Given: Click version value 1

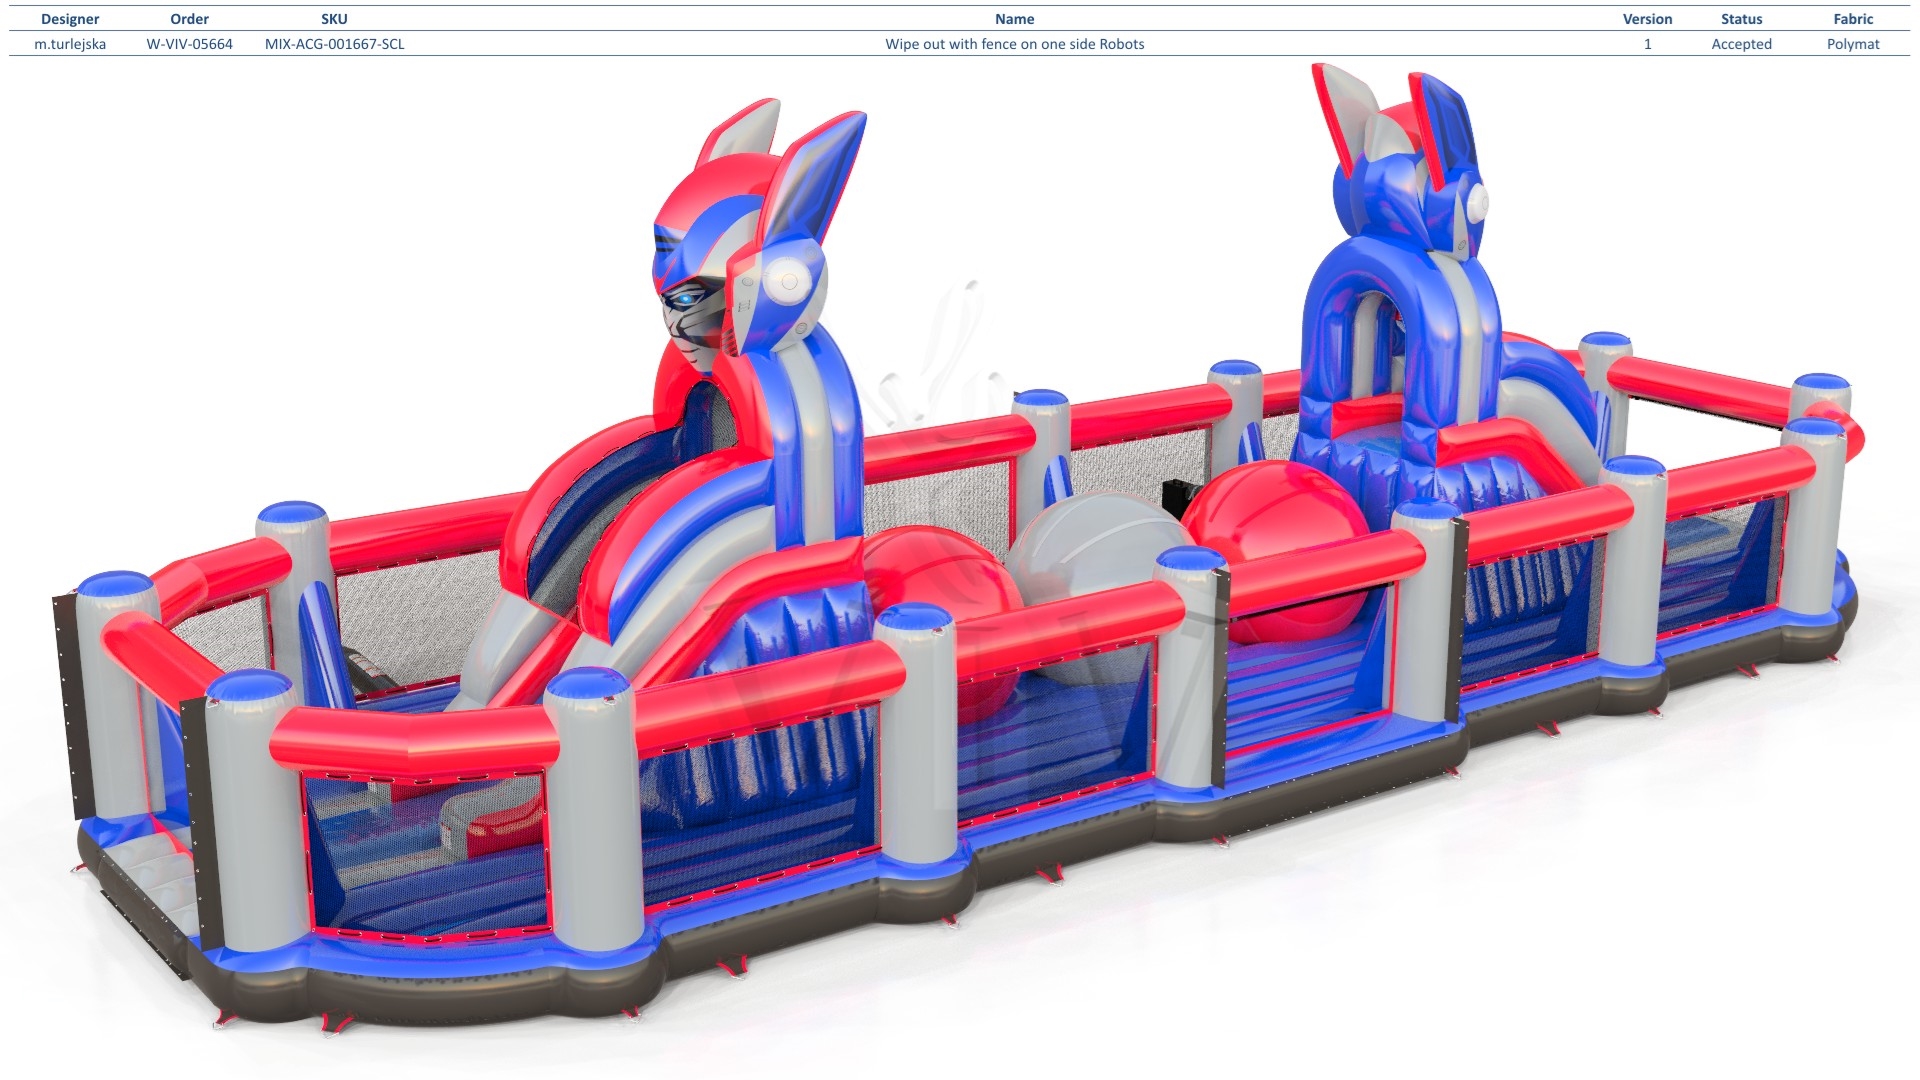Looking at the screenshot, I should click(x=1647, y=44).
